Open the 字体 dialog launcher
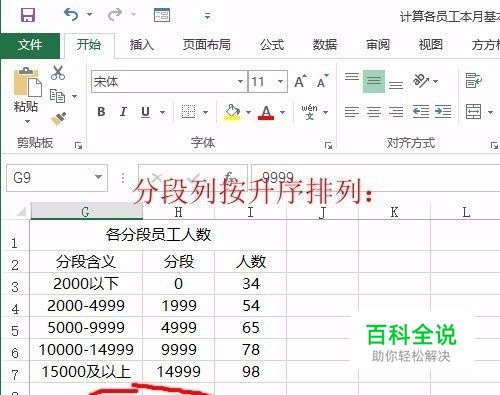This screenshot has width=500, height=395. tap(329, 145)
